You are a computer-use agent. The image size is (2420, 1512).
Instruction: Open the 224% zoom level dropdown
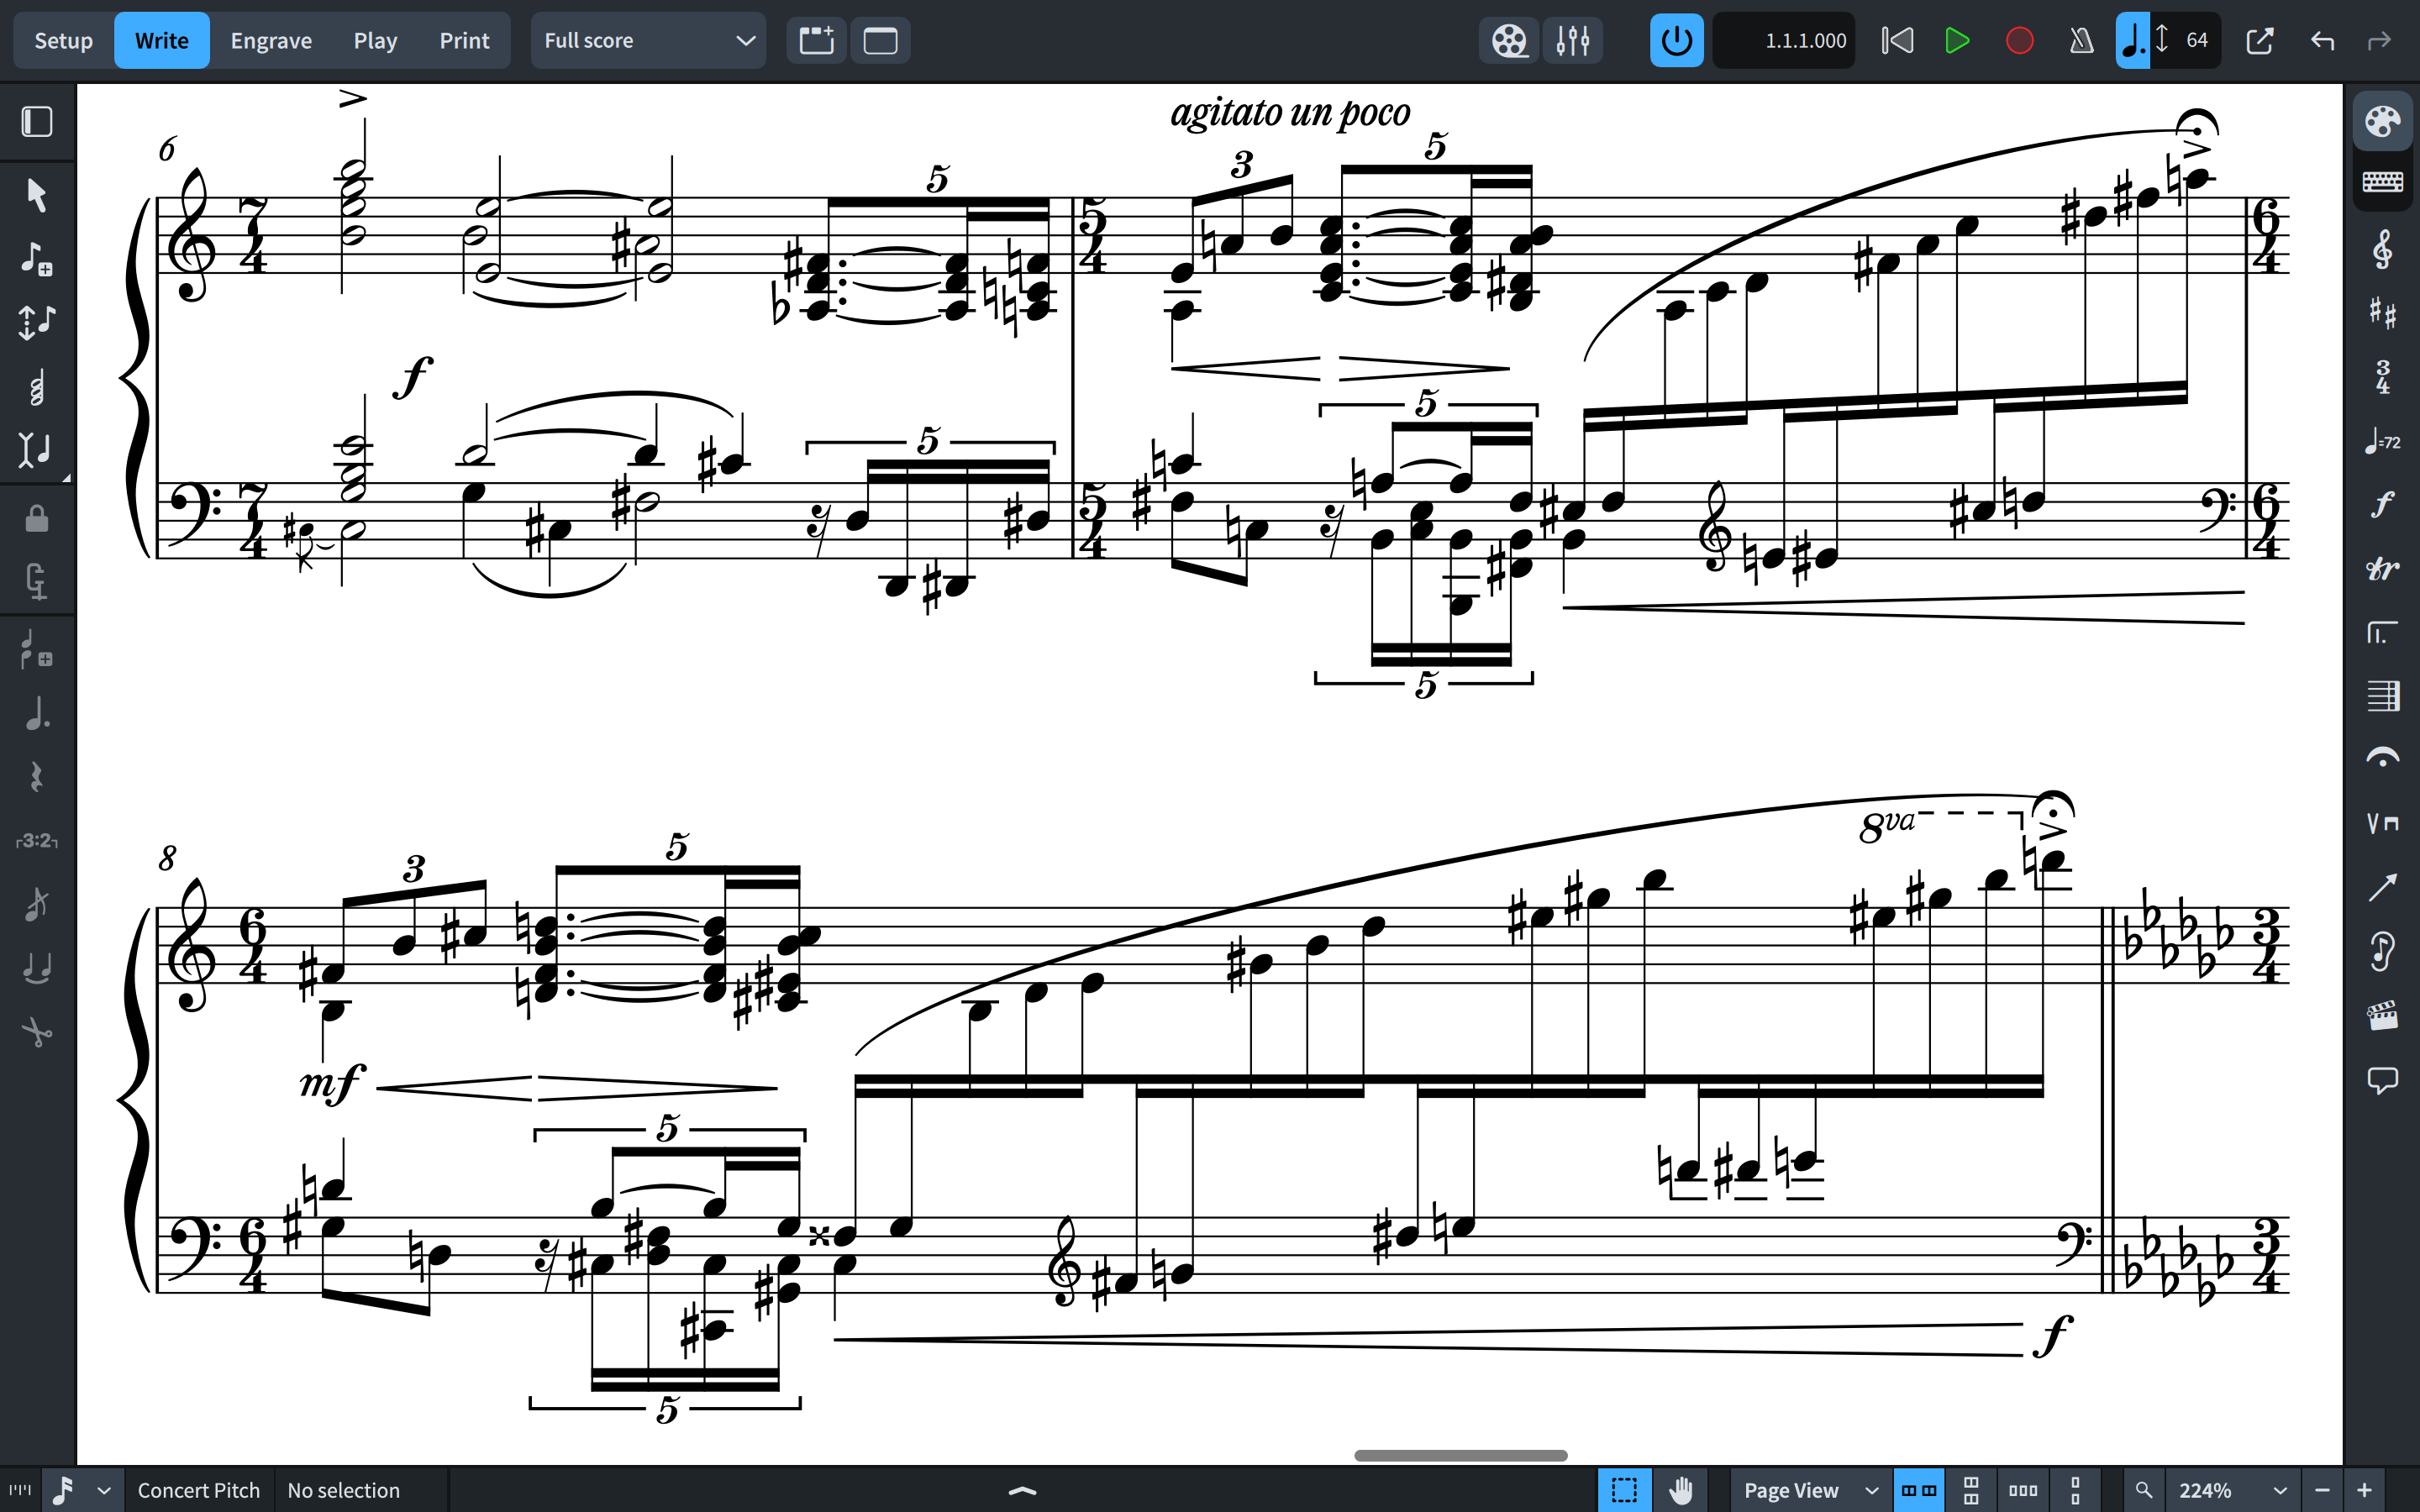pyautogui.click(x=2232, y=1490)
